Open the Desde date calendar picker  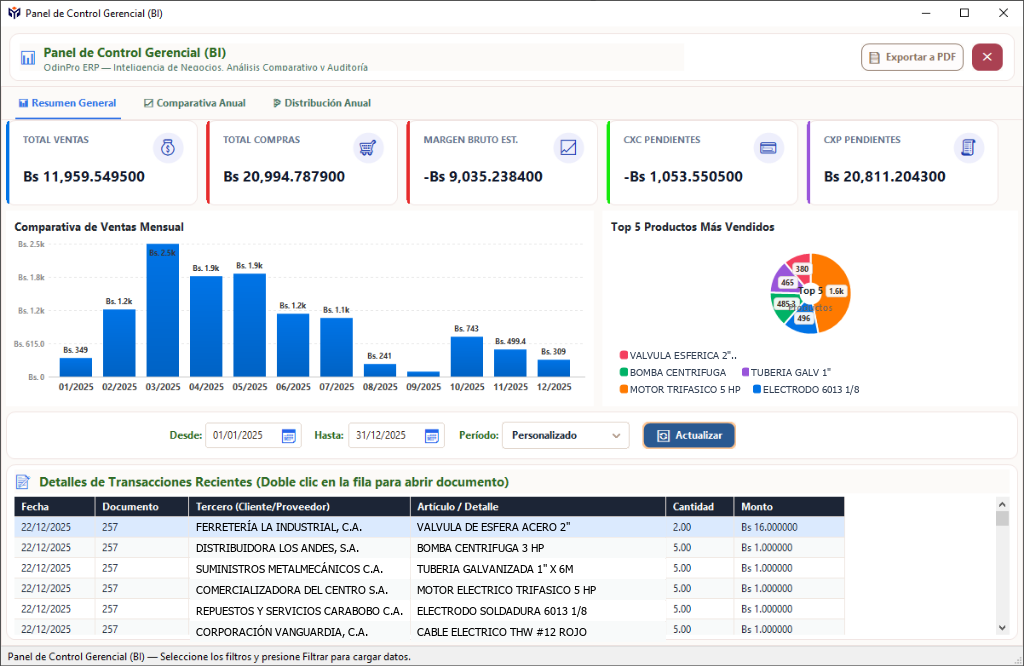tap(289, 436)
